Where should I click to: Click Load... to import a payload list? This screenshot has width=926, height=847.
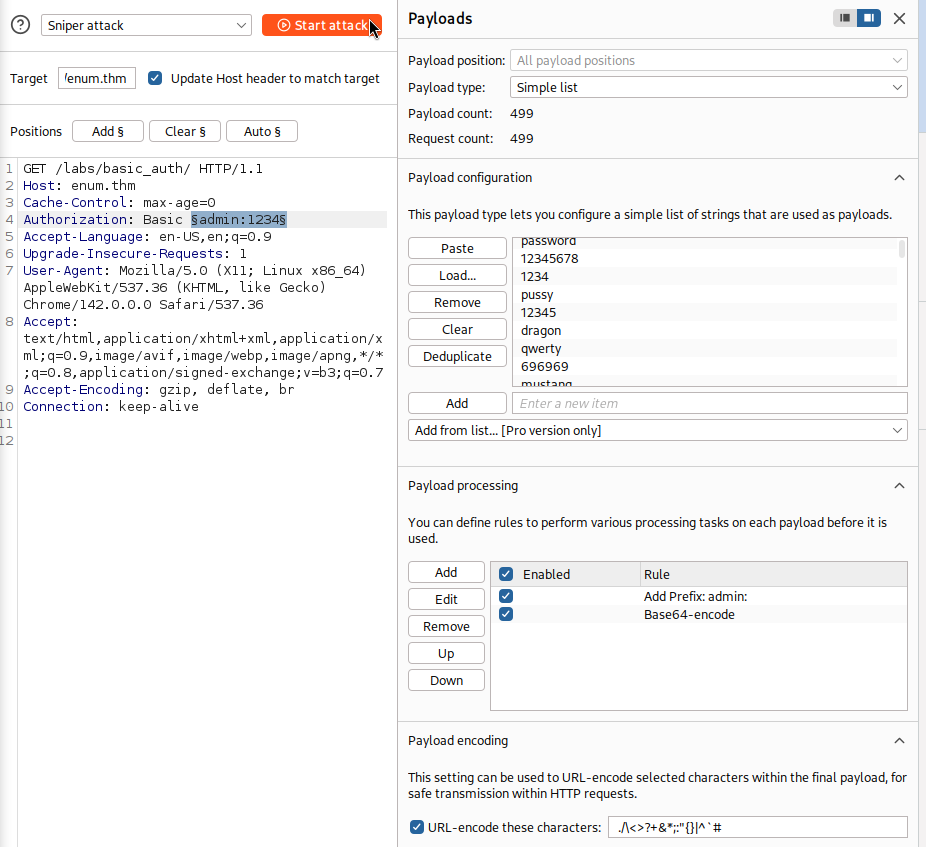pos(457,275)
